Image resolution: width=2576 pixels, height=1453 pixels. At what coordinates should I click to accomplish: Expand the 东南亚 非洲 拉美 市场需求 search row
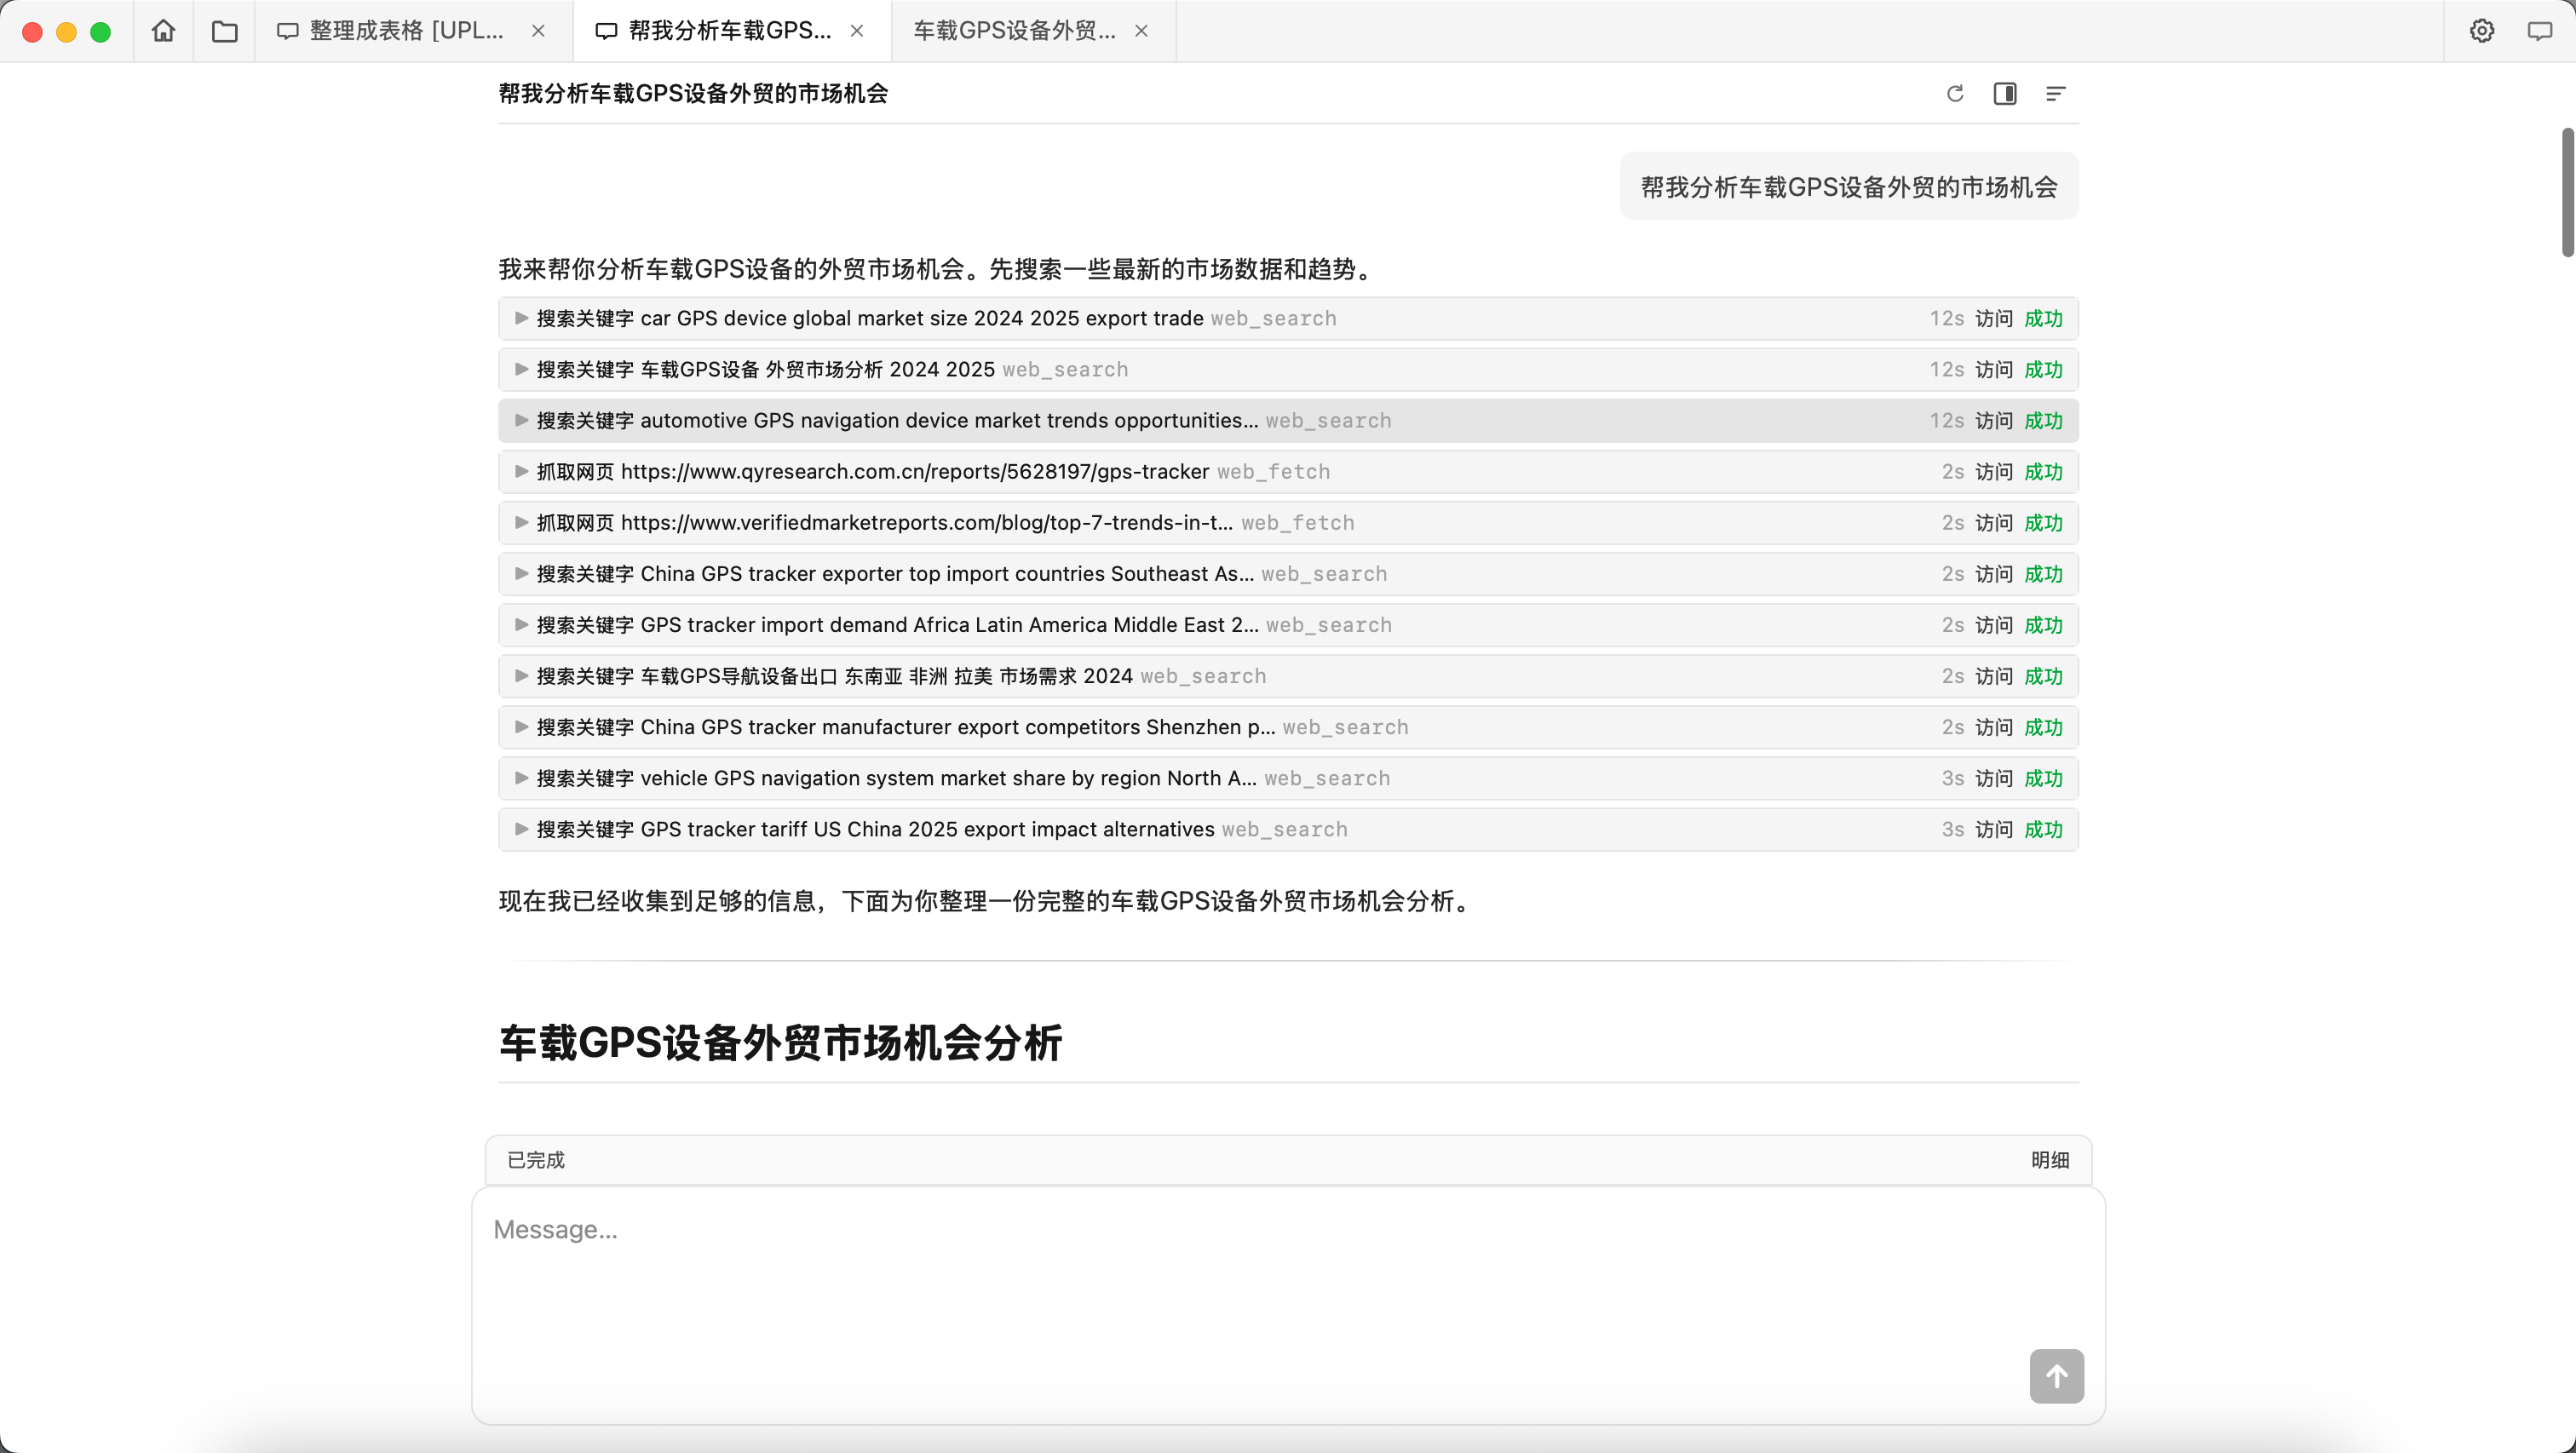pos(1288,675)
